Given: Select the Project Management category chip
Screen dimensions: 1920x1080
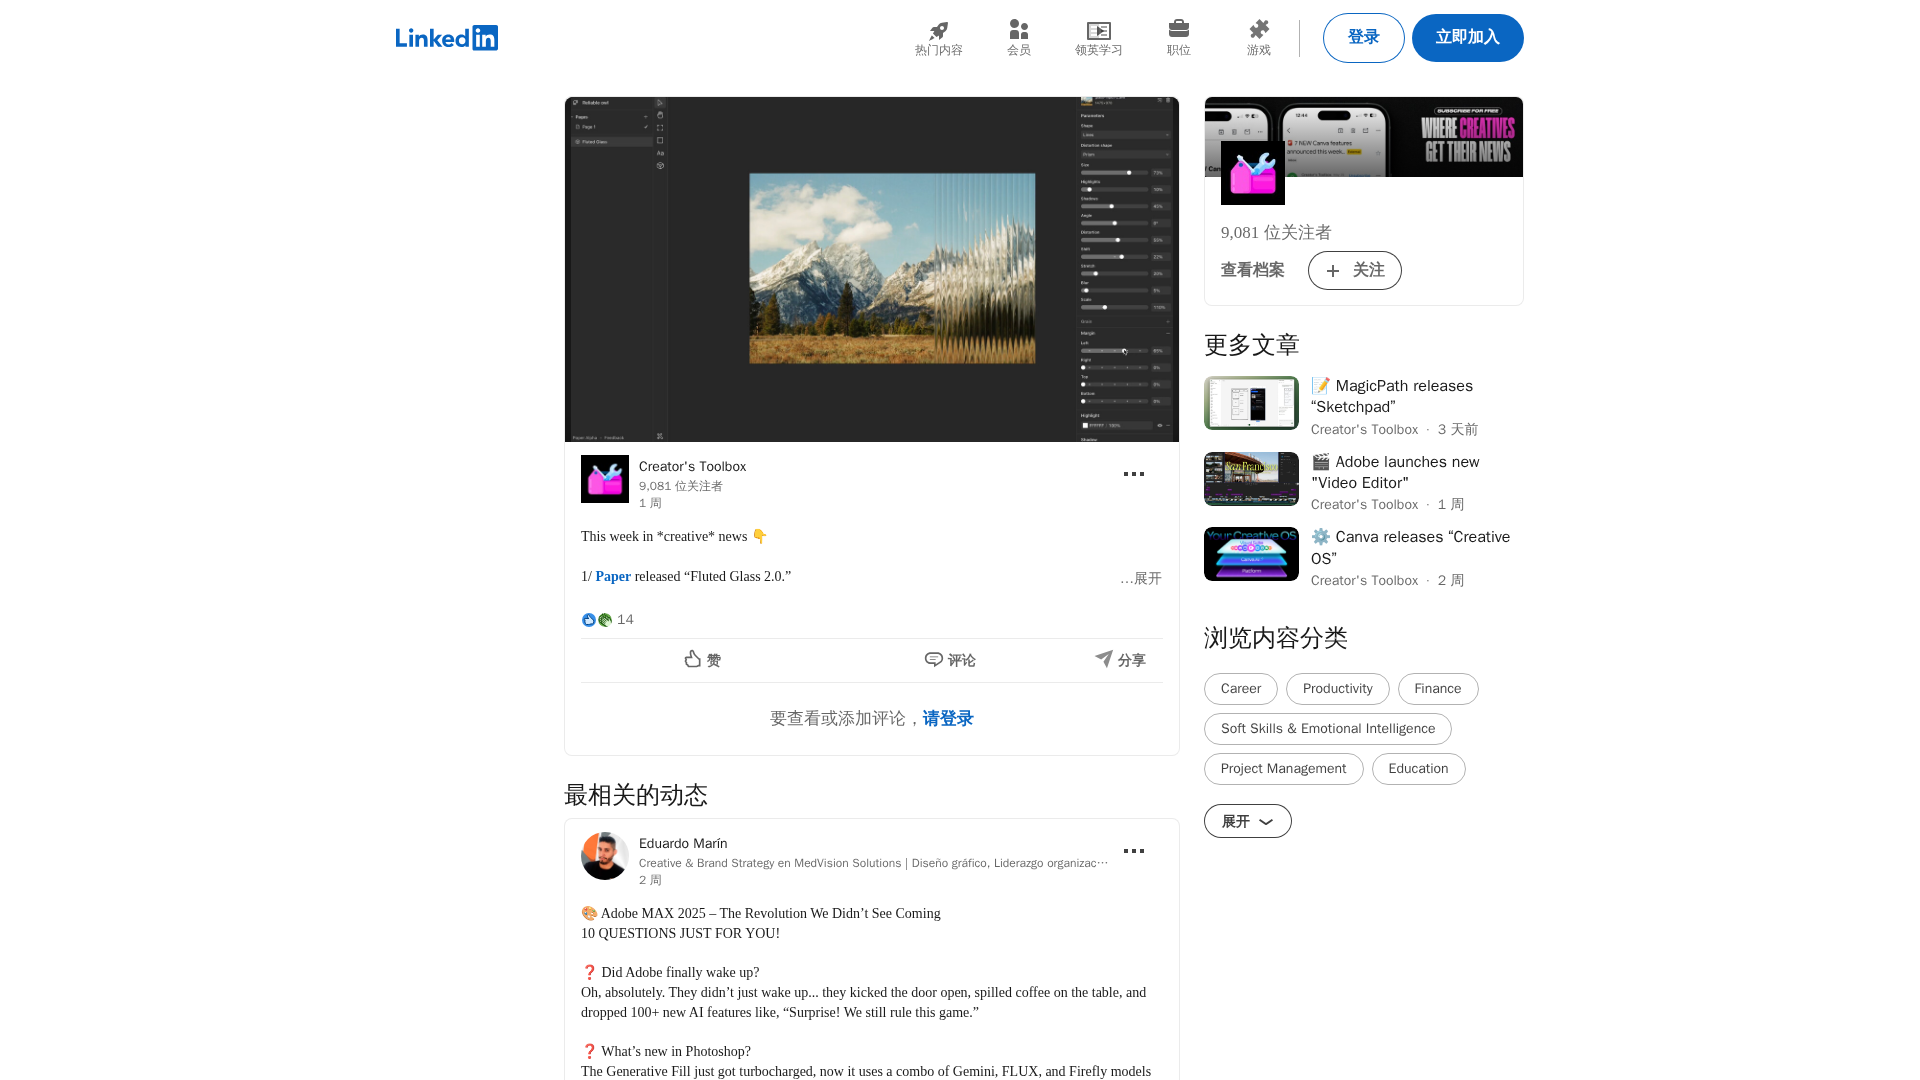Looking at the screenshot, I should point(1283,769).
